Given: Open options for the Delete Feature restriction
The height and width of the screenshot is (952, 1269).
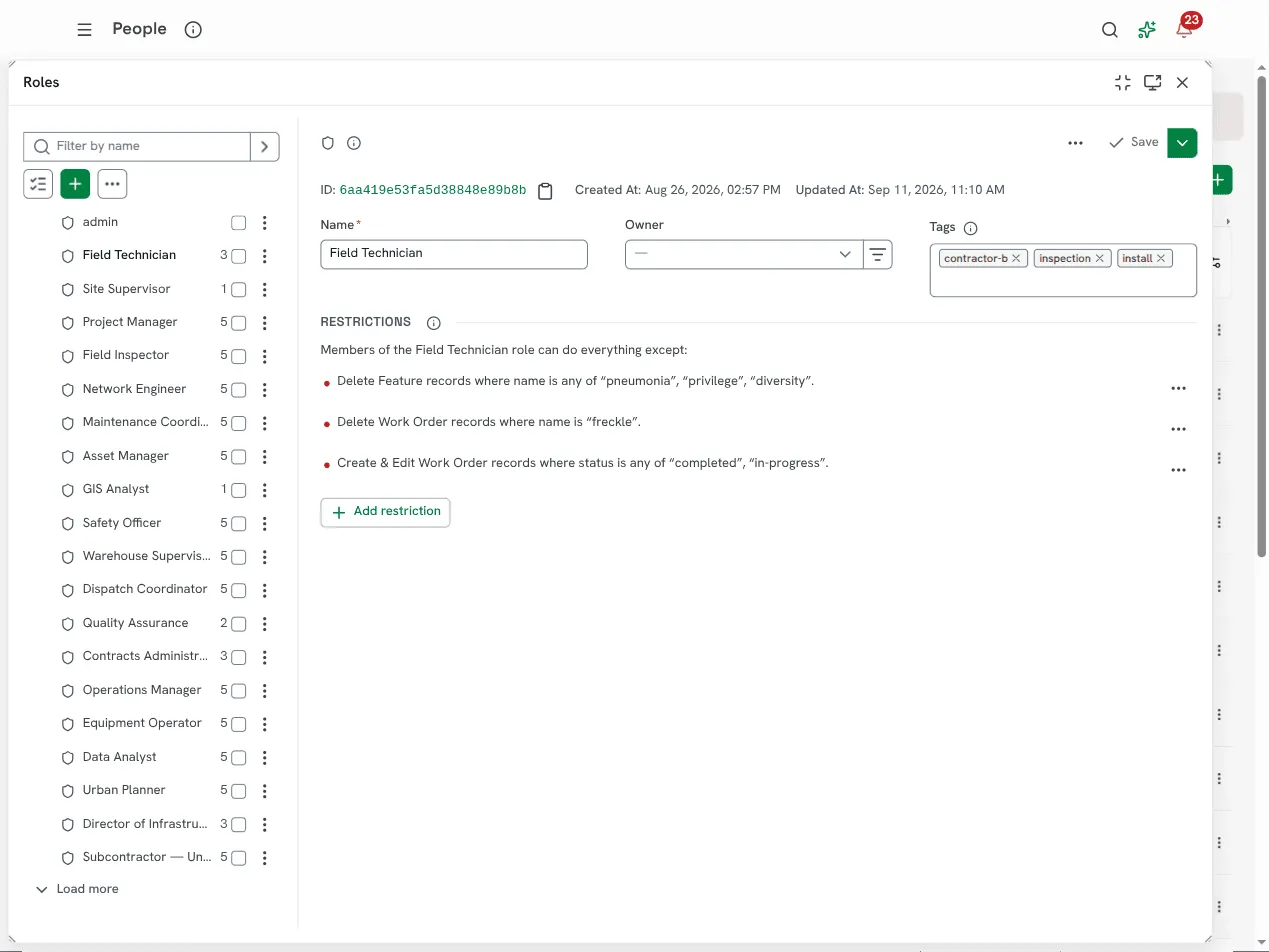Looking at the screenshot, I should click(x=1178, y=388).
